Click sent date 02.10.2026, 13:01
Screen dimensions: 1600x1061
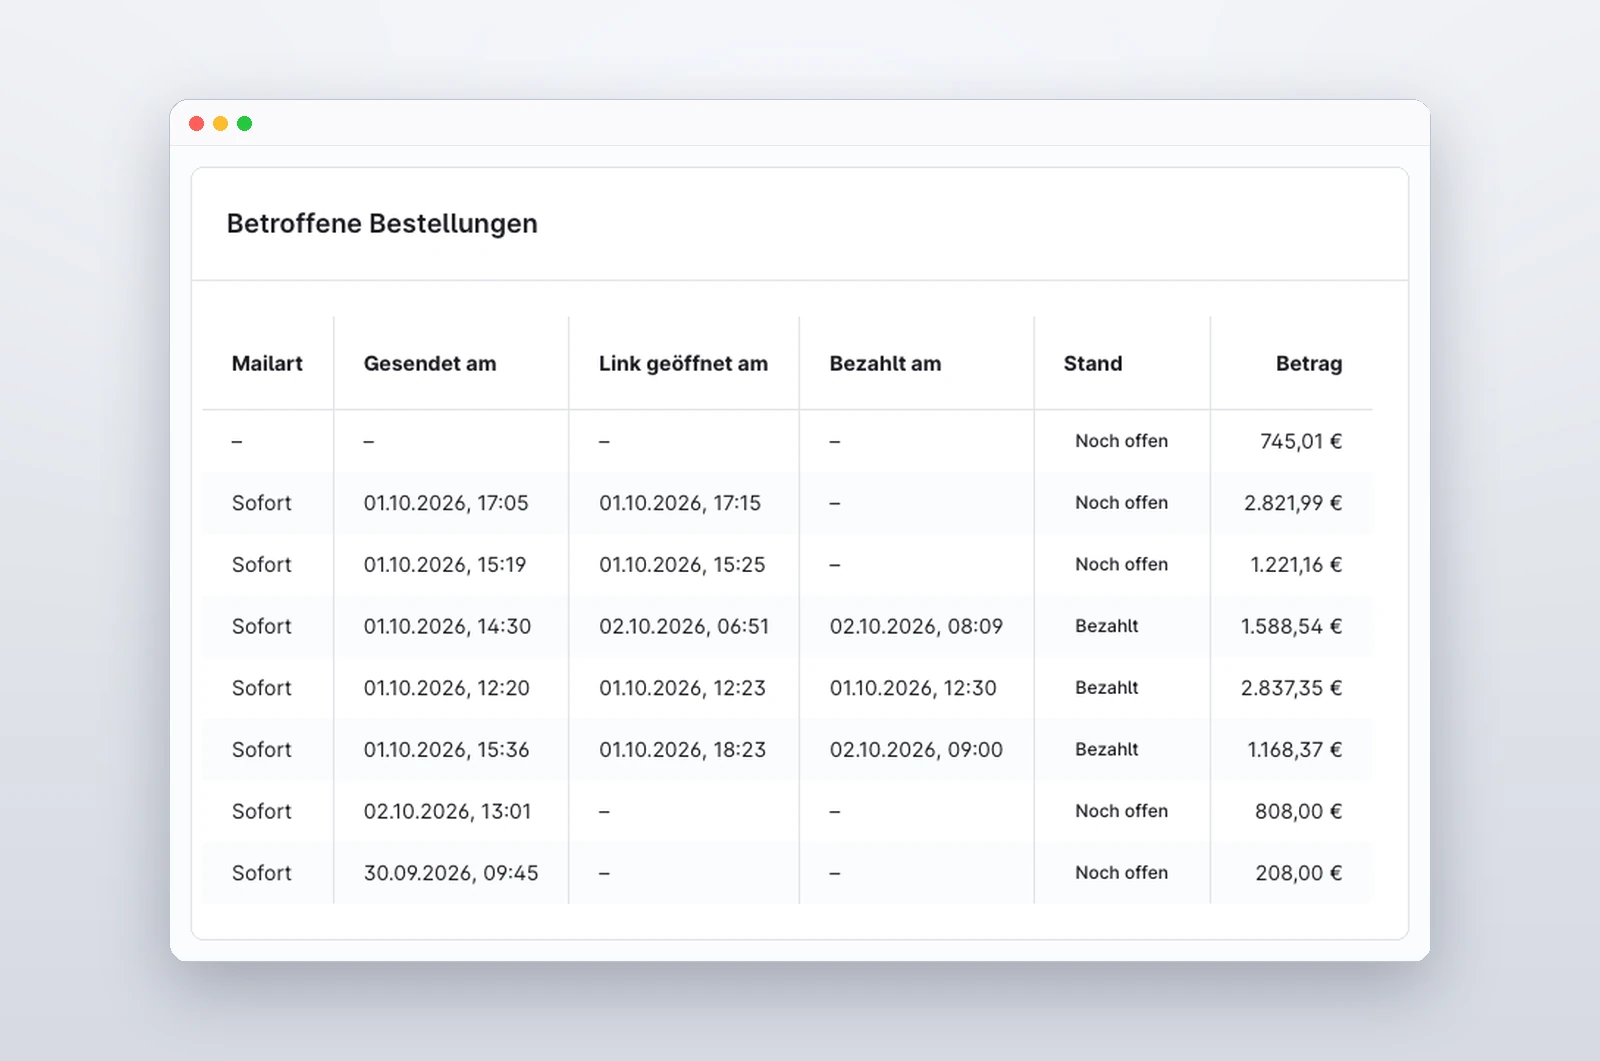point(448,812)
